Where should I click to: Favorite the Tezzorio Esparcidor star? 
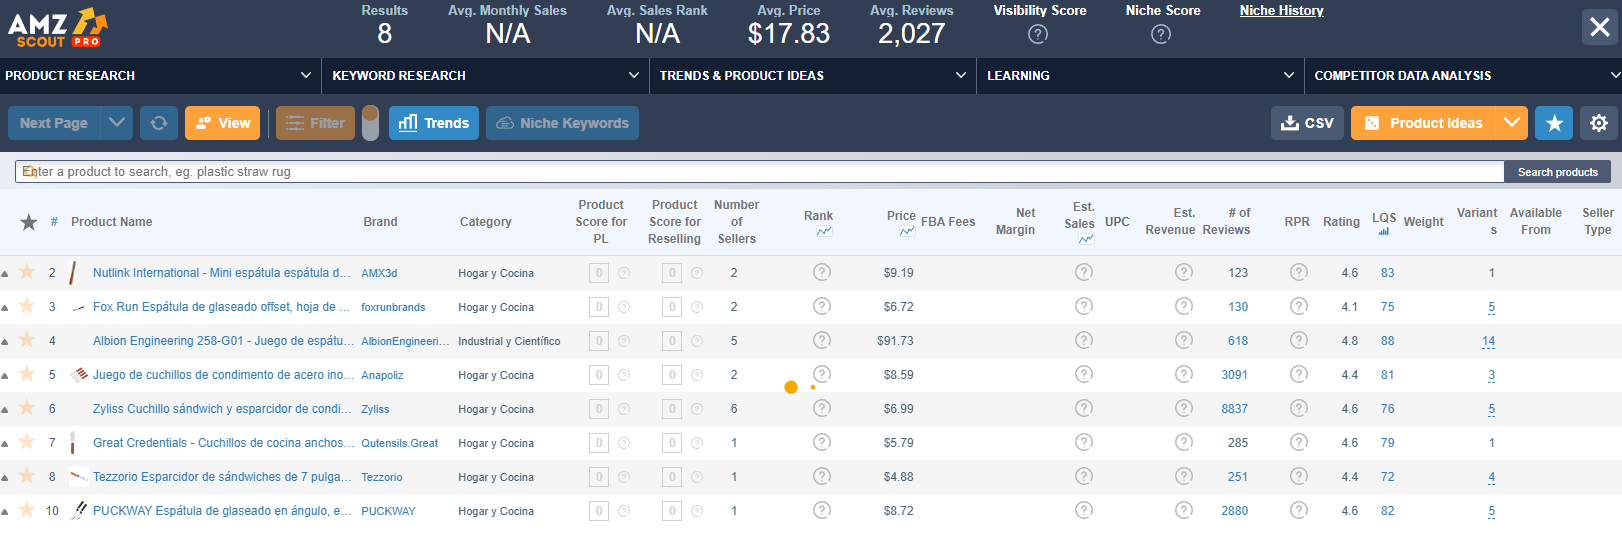27,475
